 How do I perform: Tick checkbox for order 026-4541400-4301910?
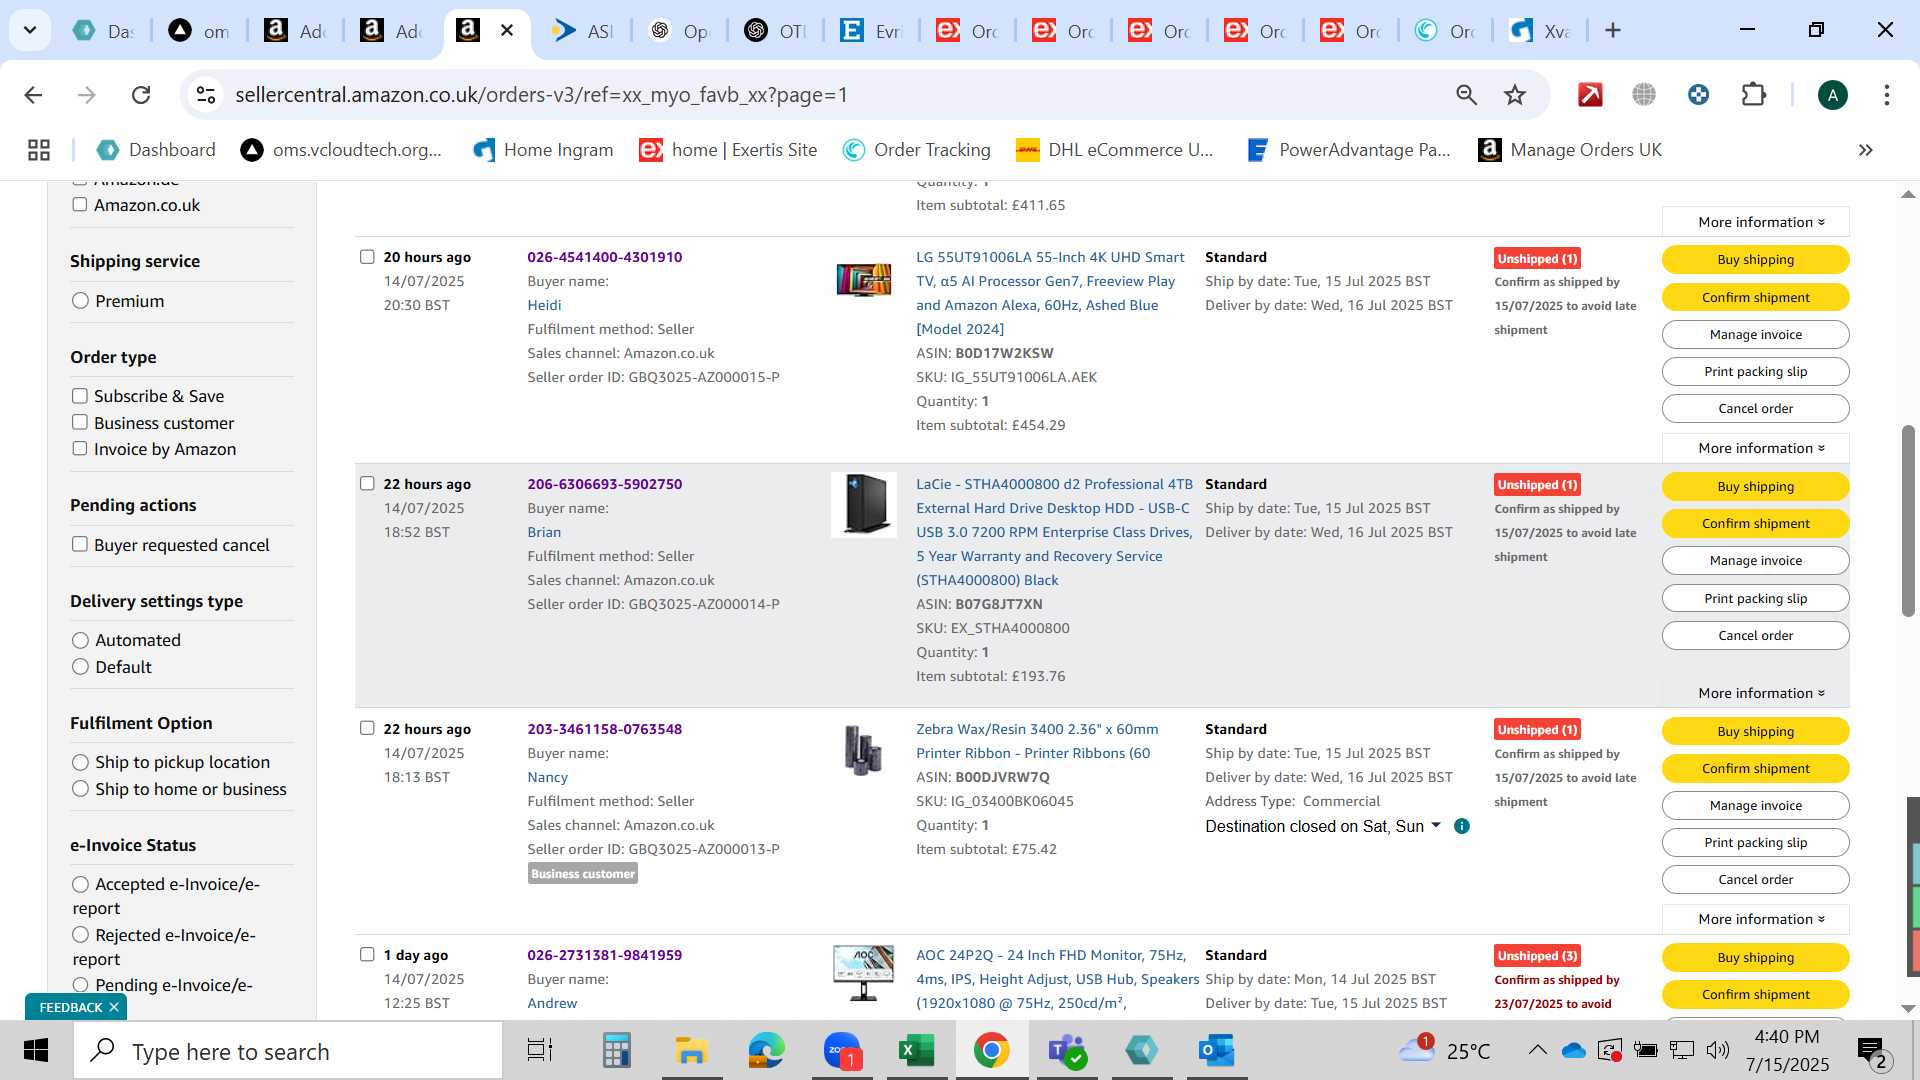pyautogui.click(x=367, y=257)
